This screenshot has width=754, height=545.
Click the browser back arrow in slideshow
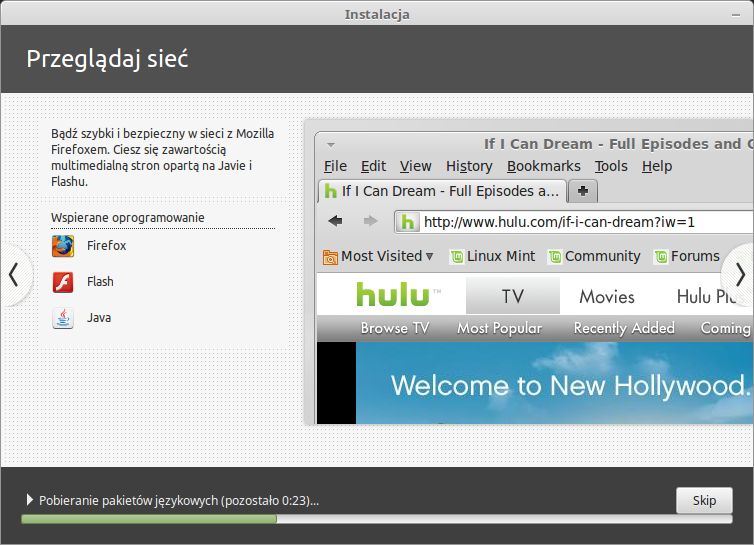coord(335,221)
